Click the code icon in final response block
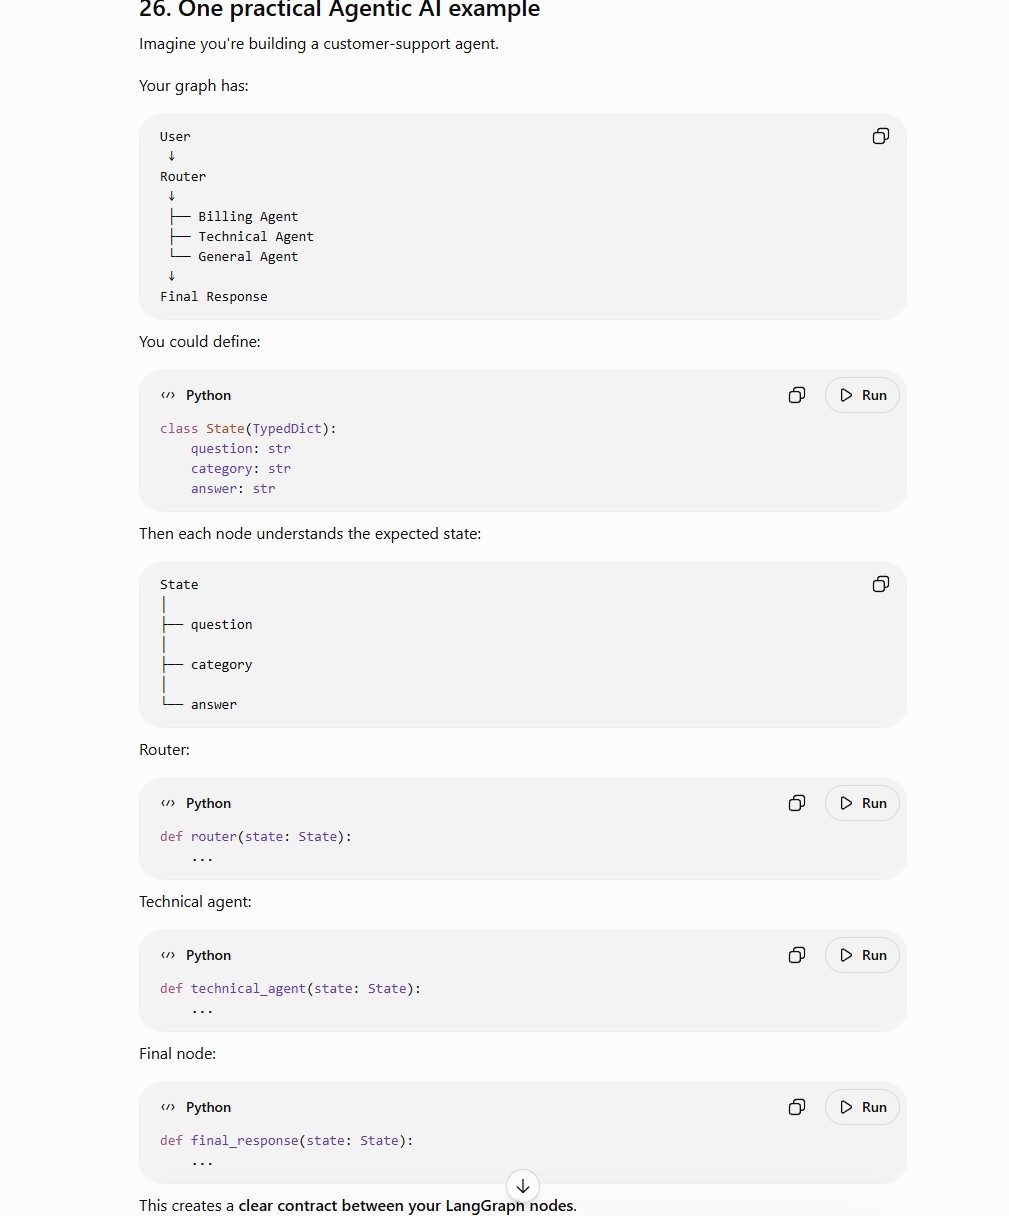 click(x=168, y=1107)
